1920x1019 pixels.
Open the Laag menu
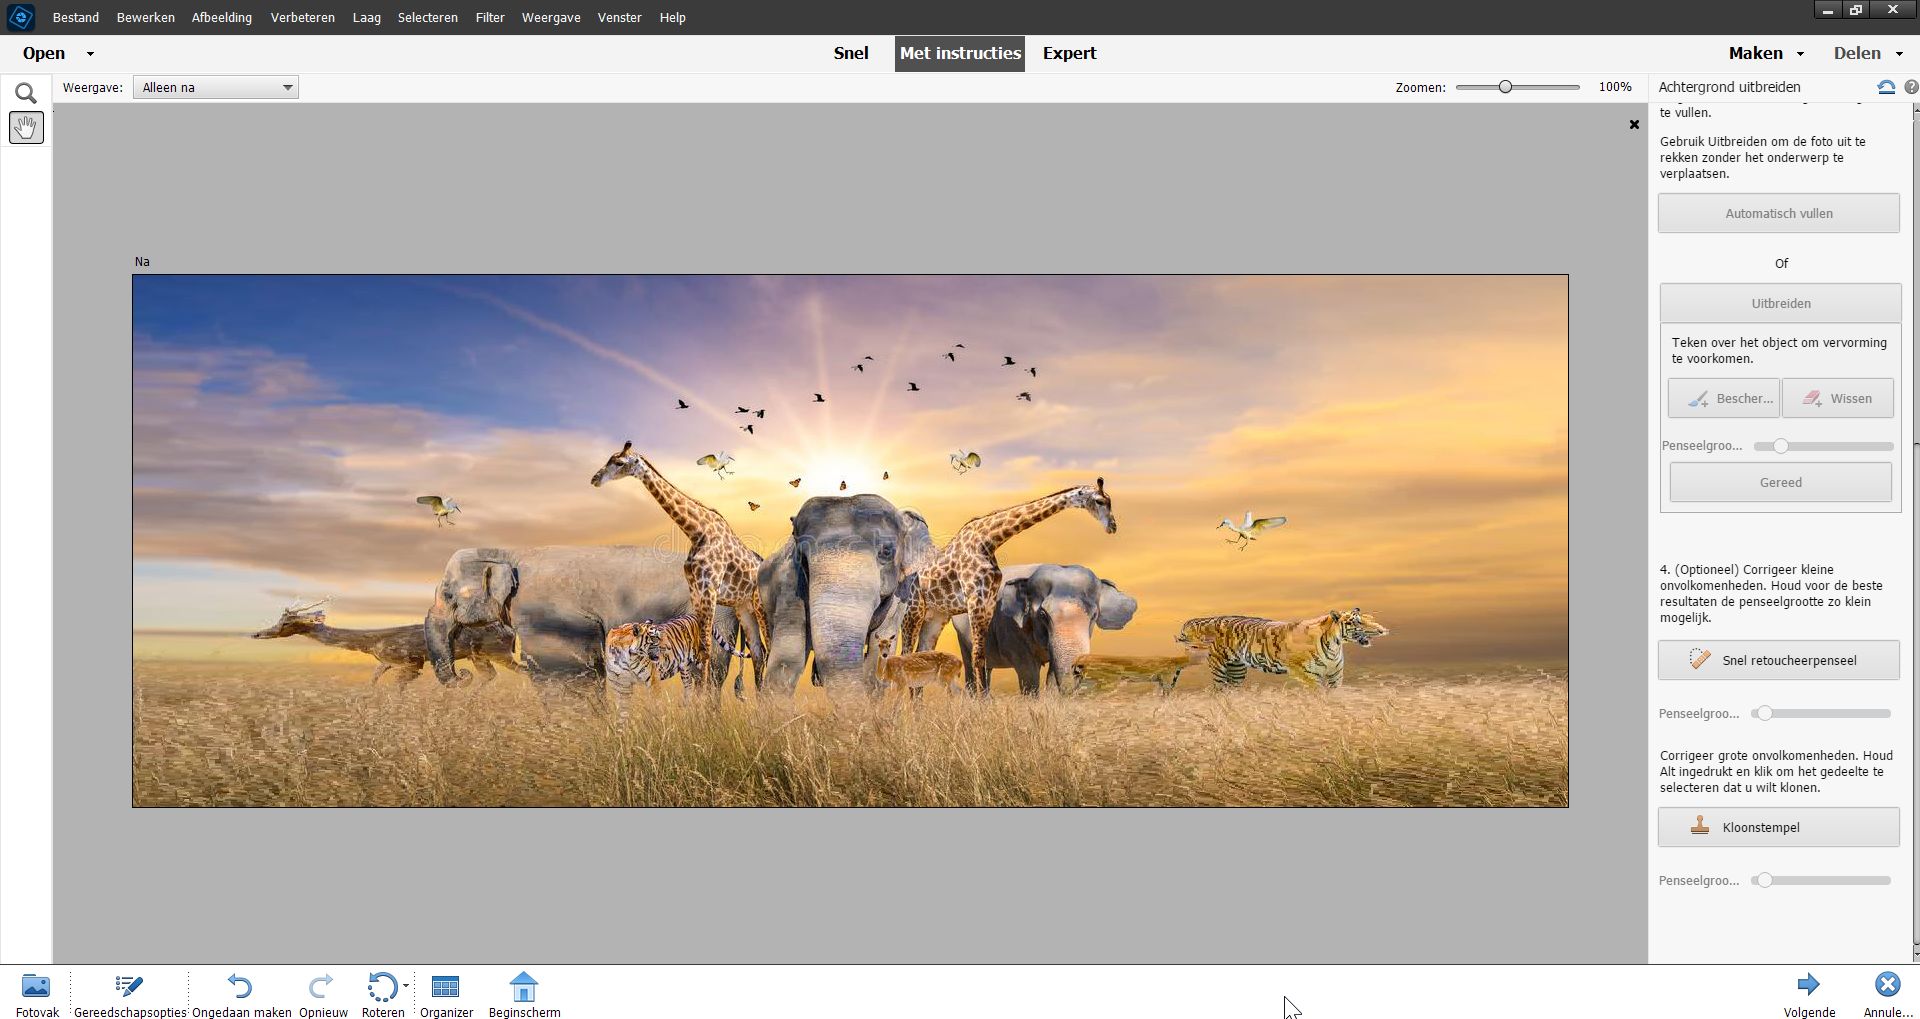(x=367, y=17)
